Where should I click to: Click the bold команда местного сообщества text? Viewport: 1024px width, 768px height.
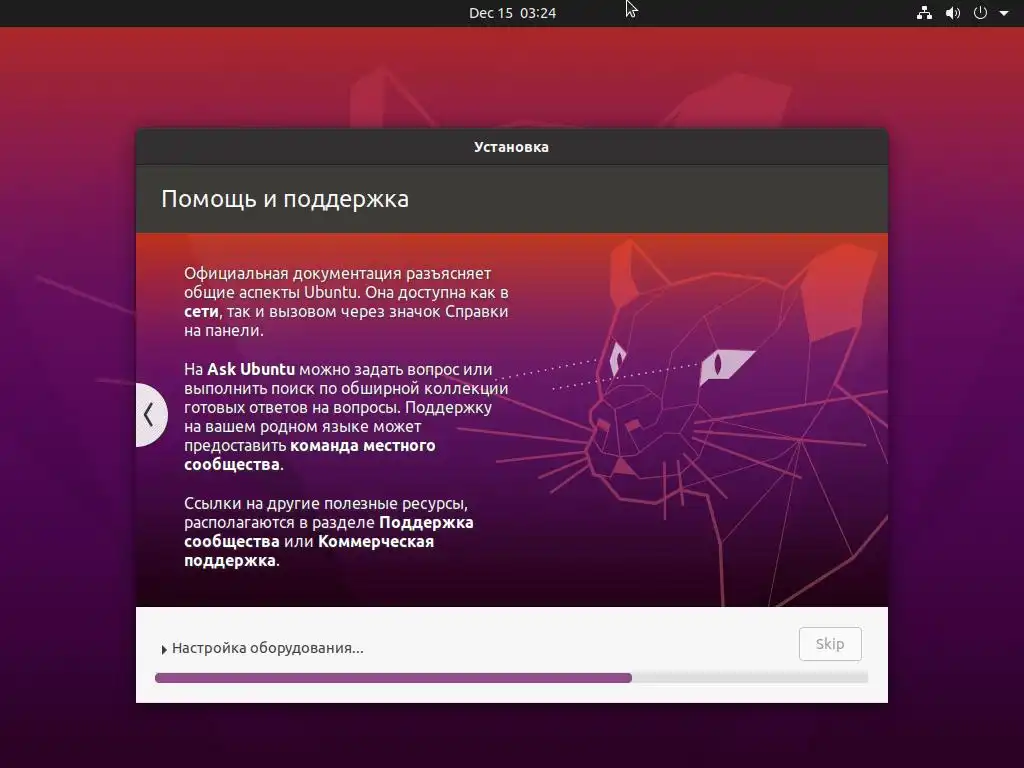[310, 455]
